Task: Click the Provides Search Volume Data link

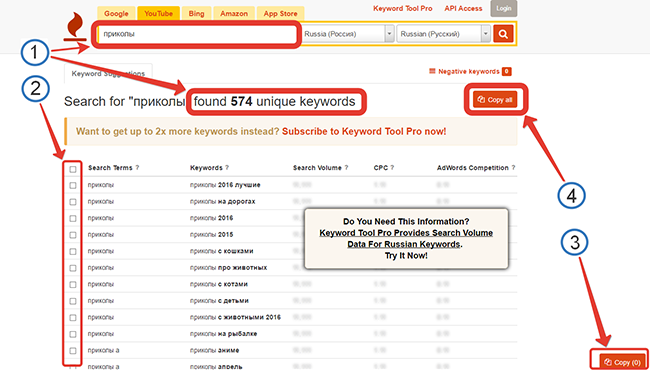Action: click(406, 239)
